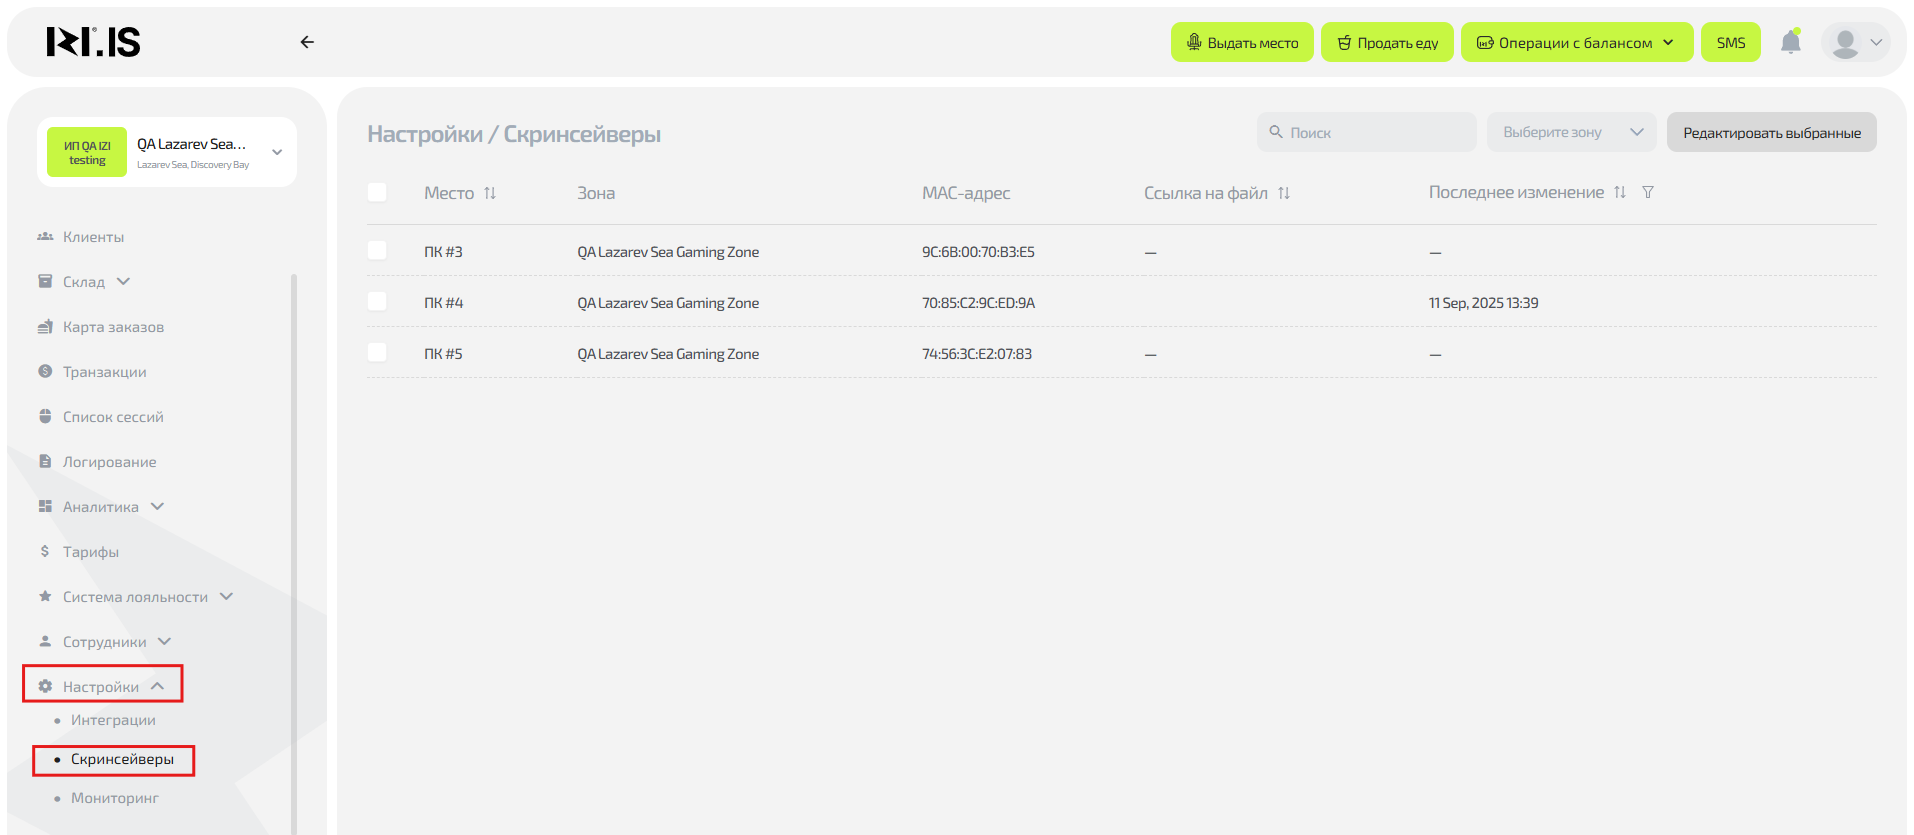Open Мониторинг in the sidebar
Viewport: 1914px width, 835px height.
pos(115,798)
